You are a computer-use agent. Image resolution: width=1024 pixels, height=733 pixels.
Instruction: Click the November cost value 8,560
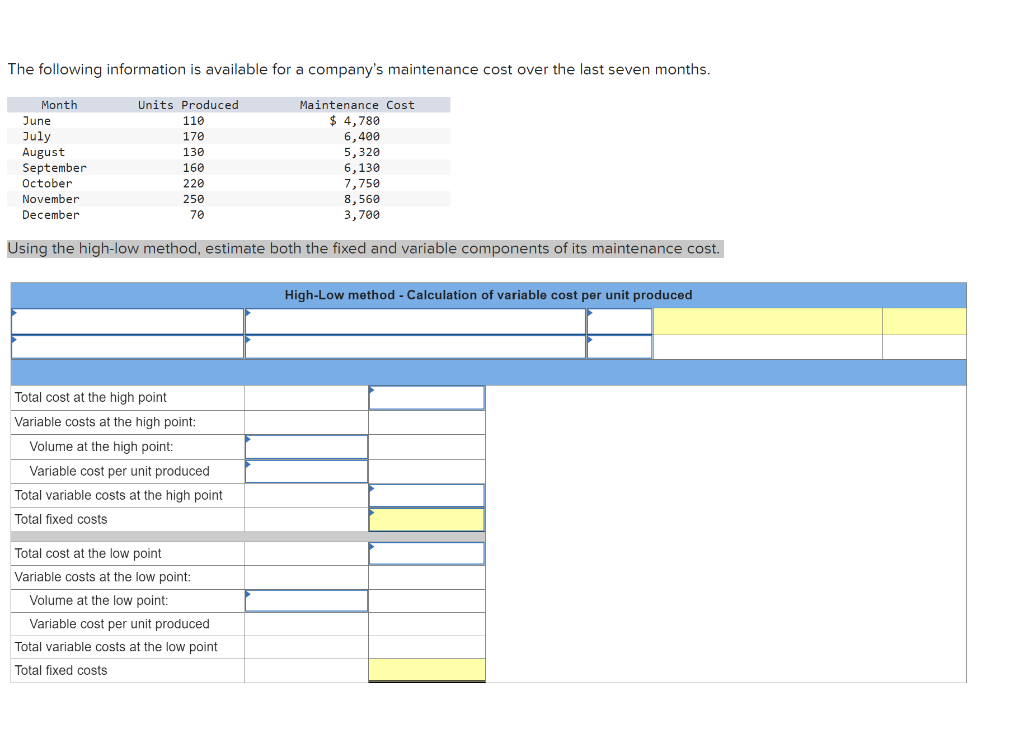point(362,199)
